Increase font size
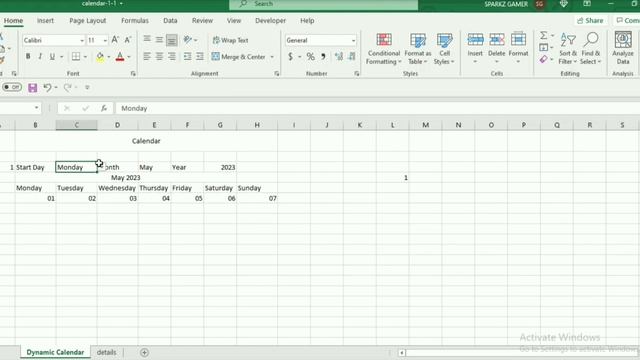This screenshot has height=360, width=640. [115, 40]
